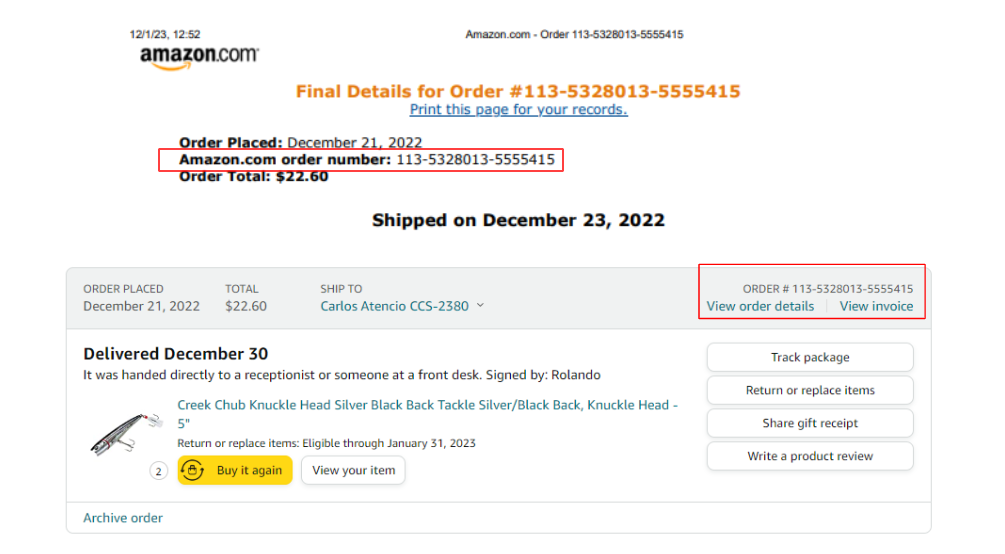This screenshot has width=1005, height=554.
Task: Click the orange Final Details order heading
Action: 518,91
